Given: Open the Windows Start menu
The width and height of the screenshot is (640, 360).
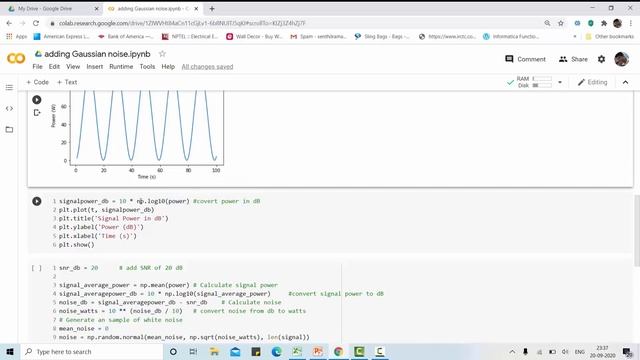Looking at the screenshot, I should [x=10, y=351].
